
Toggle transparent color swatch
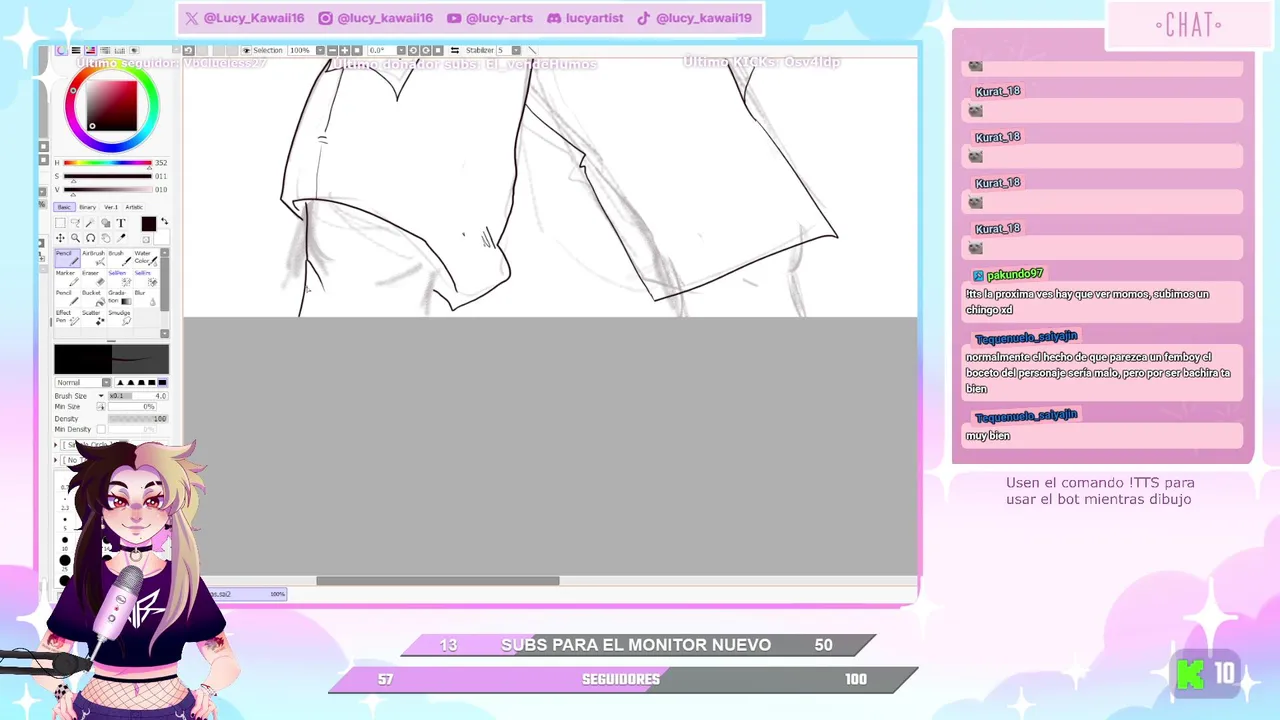coord(146,240)
